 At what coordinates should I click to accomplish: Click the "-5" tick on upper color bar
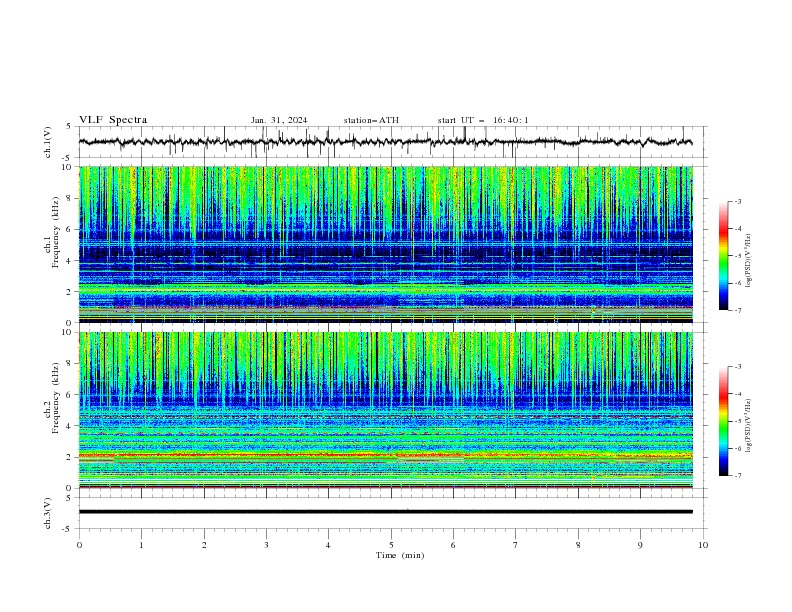pos(737,256)
